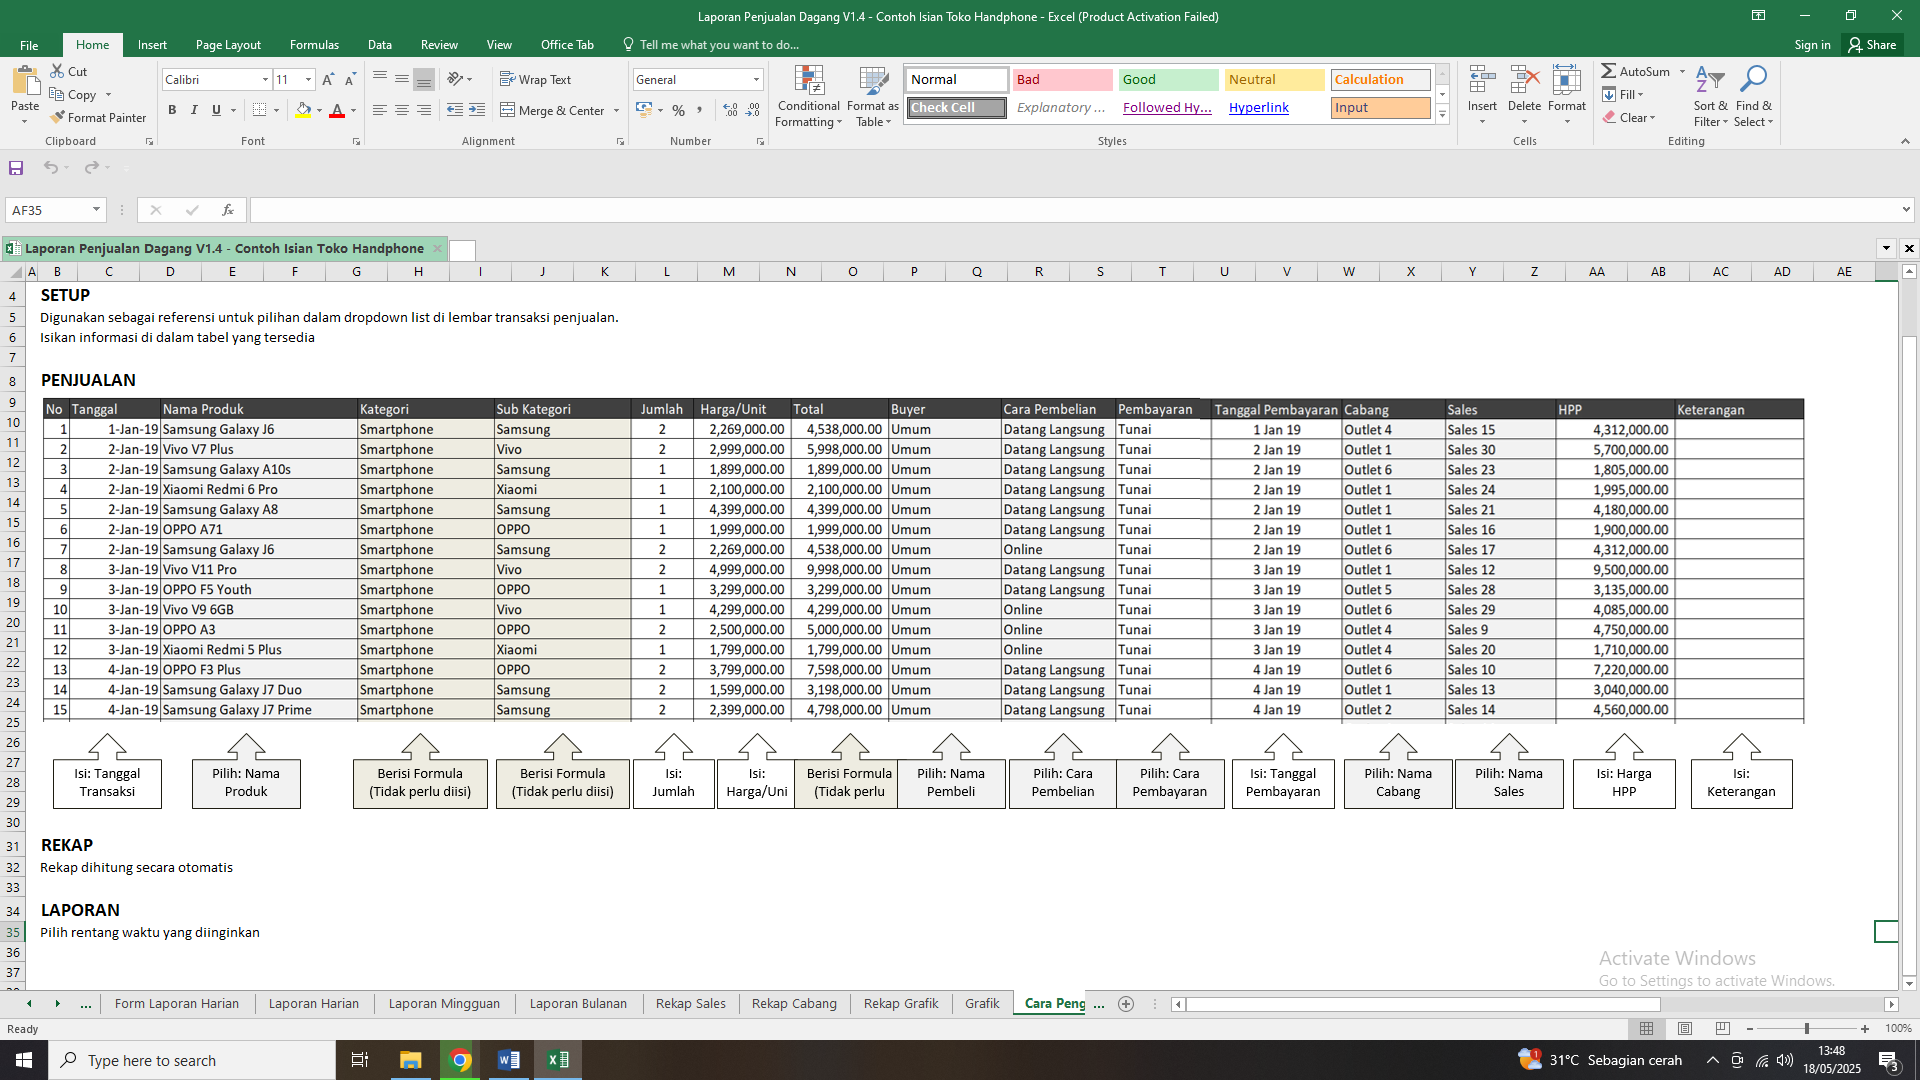Toggle Align Left alignment
Screen dimensions: 1920x1080
pos(380,110)
